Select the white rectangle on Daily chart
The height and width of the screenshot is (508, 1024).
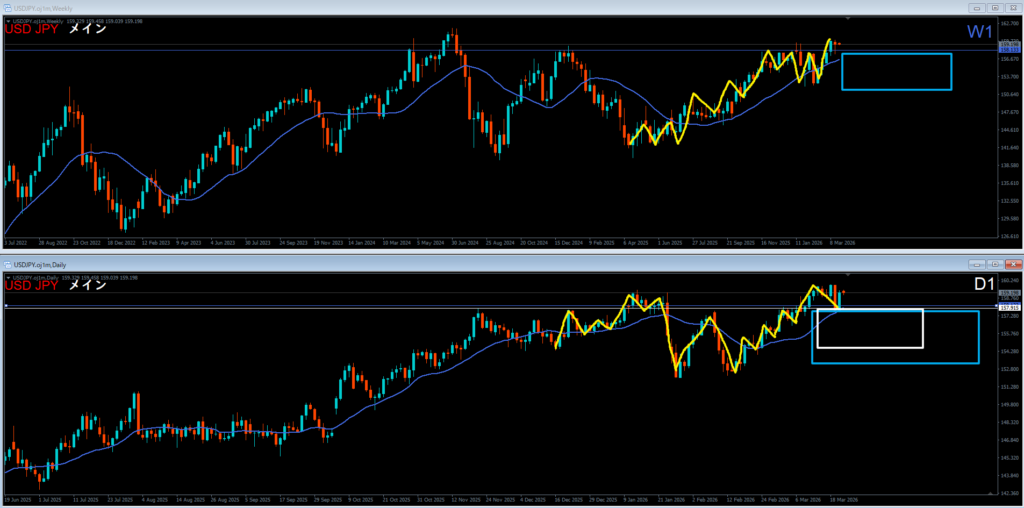click(869, 310)
